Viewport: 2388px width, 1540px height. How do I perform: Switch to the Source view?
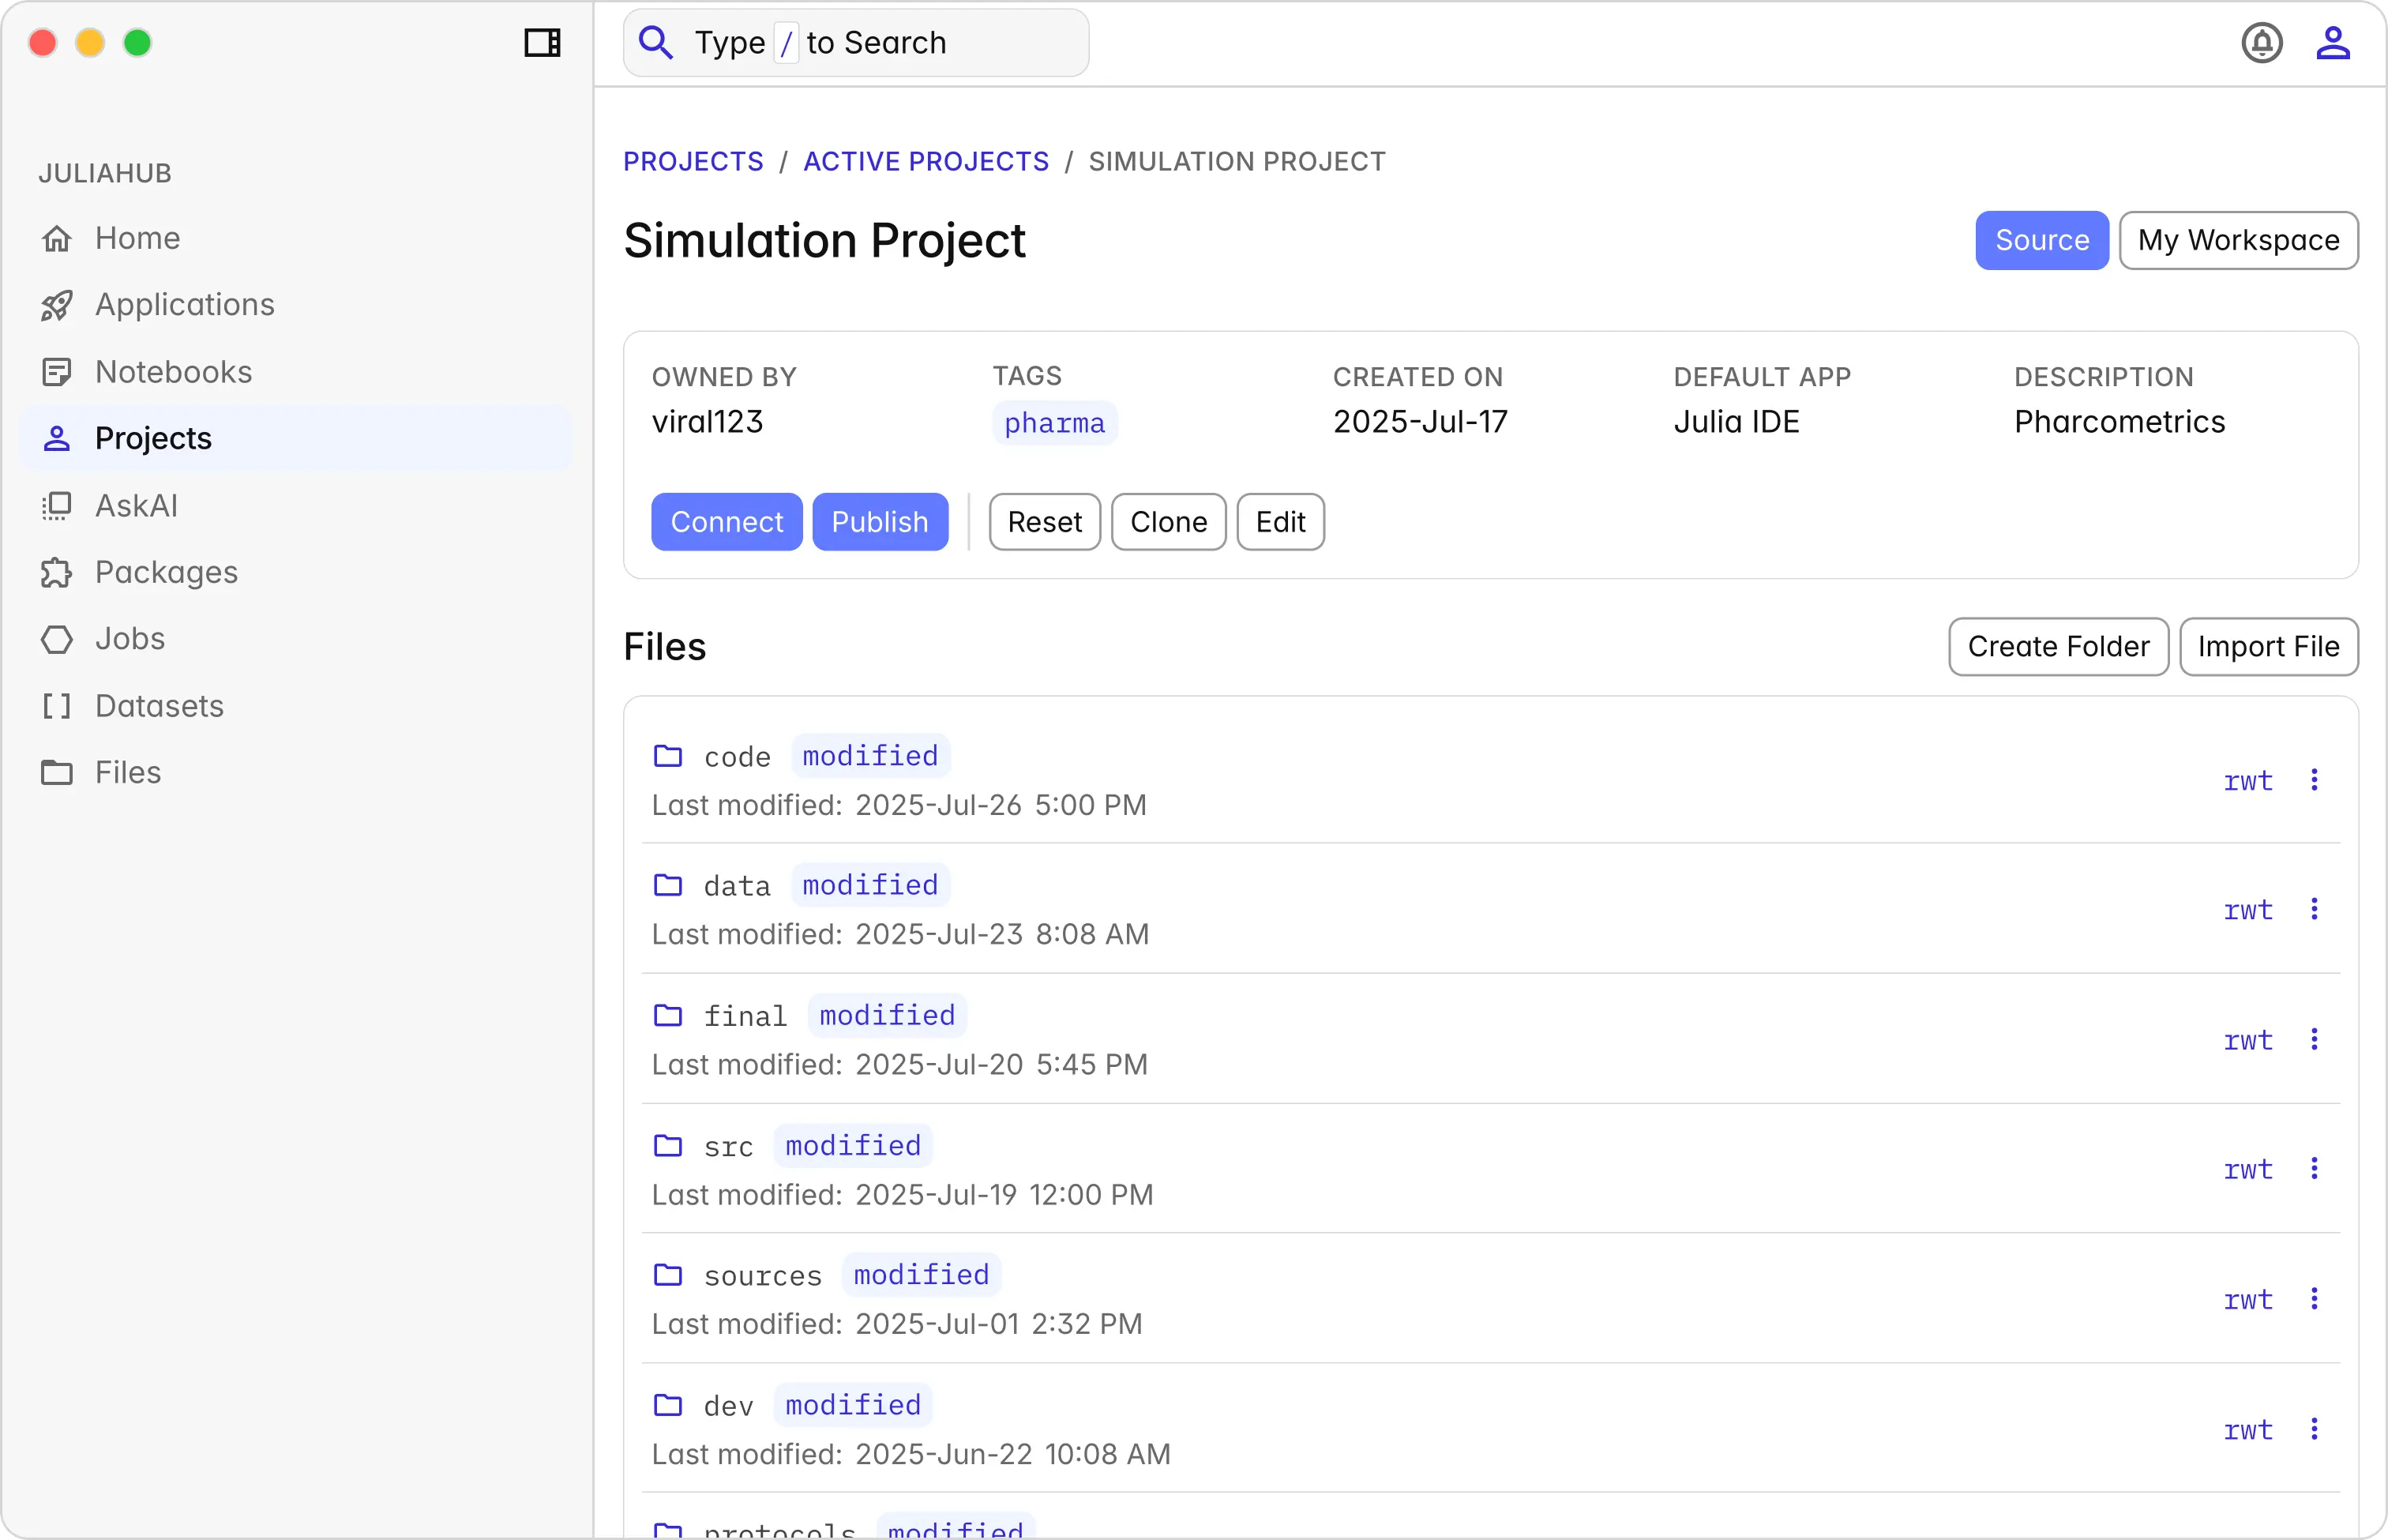coord(2041,240)
